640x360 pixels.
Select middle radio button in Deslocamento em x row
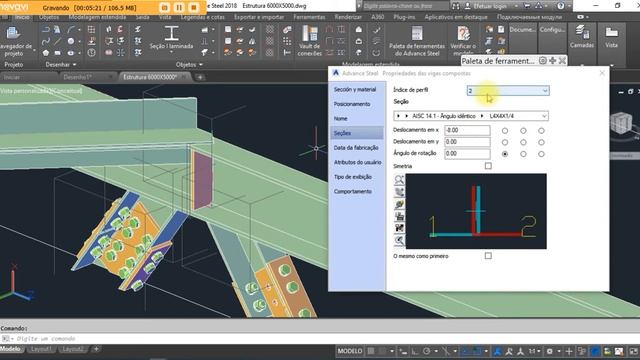tap(523, 131)
